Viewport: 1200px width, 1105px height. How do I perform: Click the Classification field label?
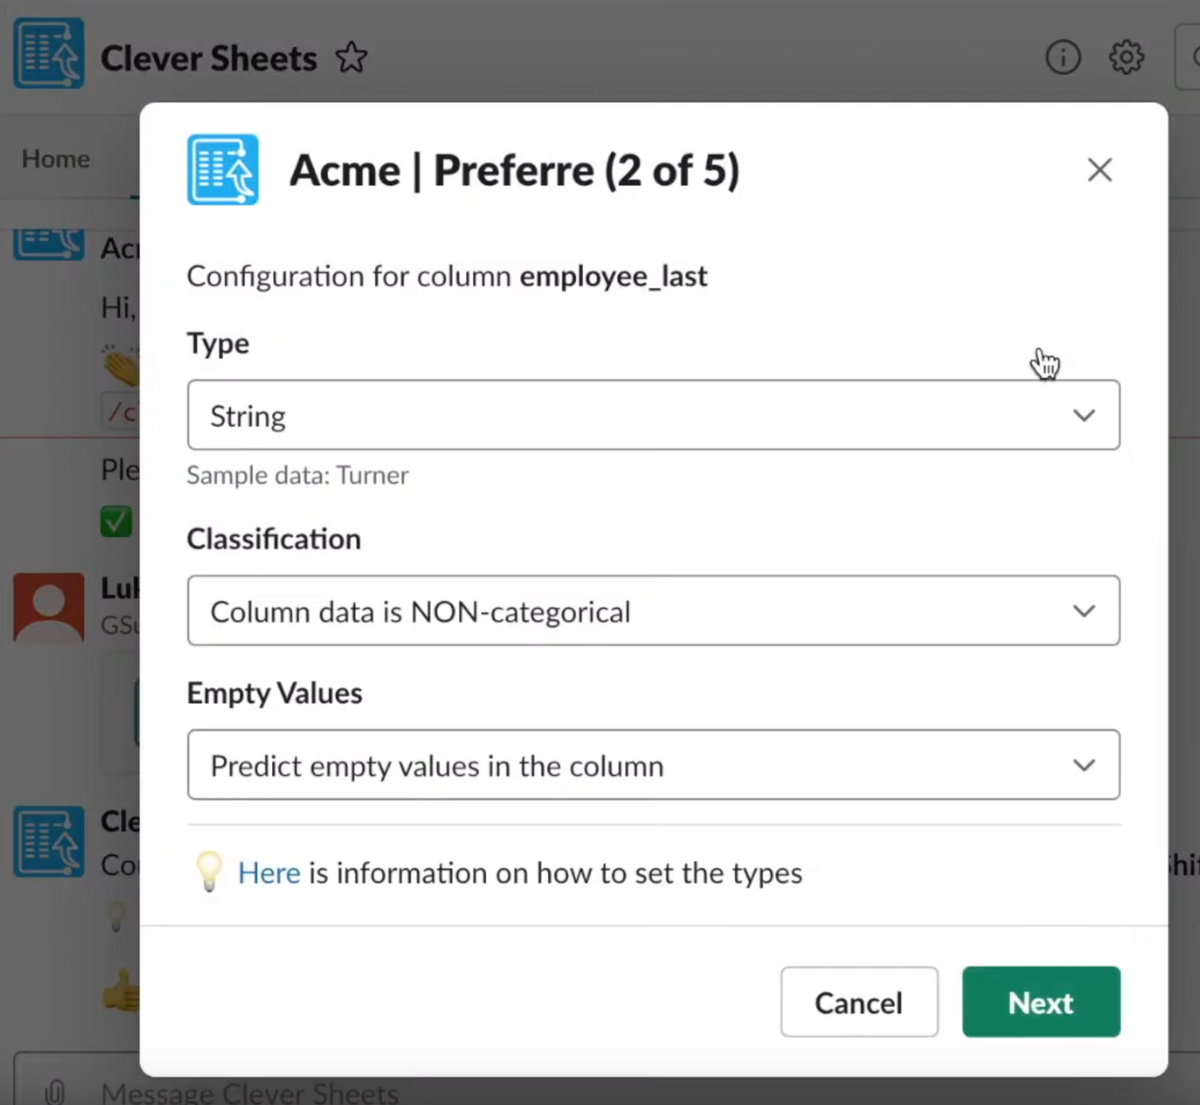[x=274, y=539]
